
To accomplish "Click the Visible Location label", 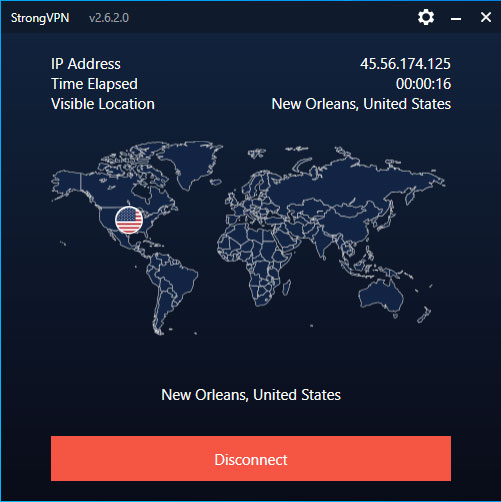I will (x=103, y=104).
